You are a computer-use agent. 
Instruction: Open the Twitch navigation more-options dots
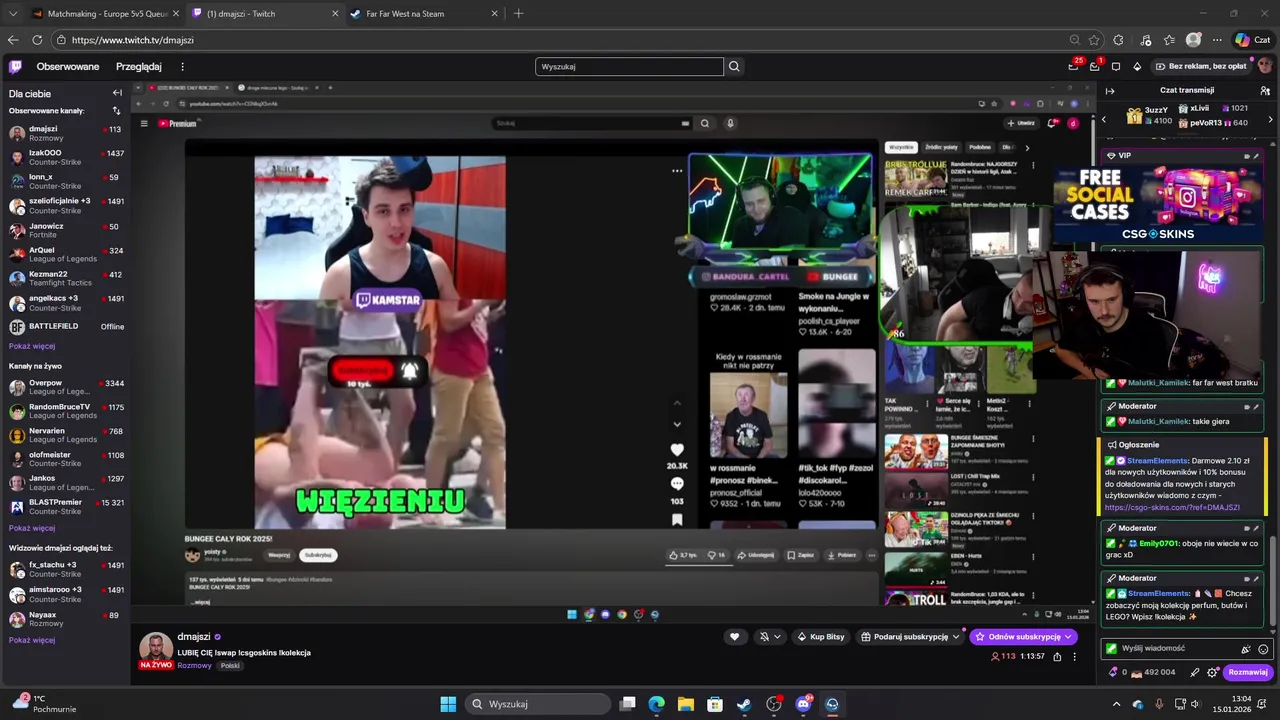(x=182, y=67)
